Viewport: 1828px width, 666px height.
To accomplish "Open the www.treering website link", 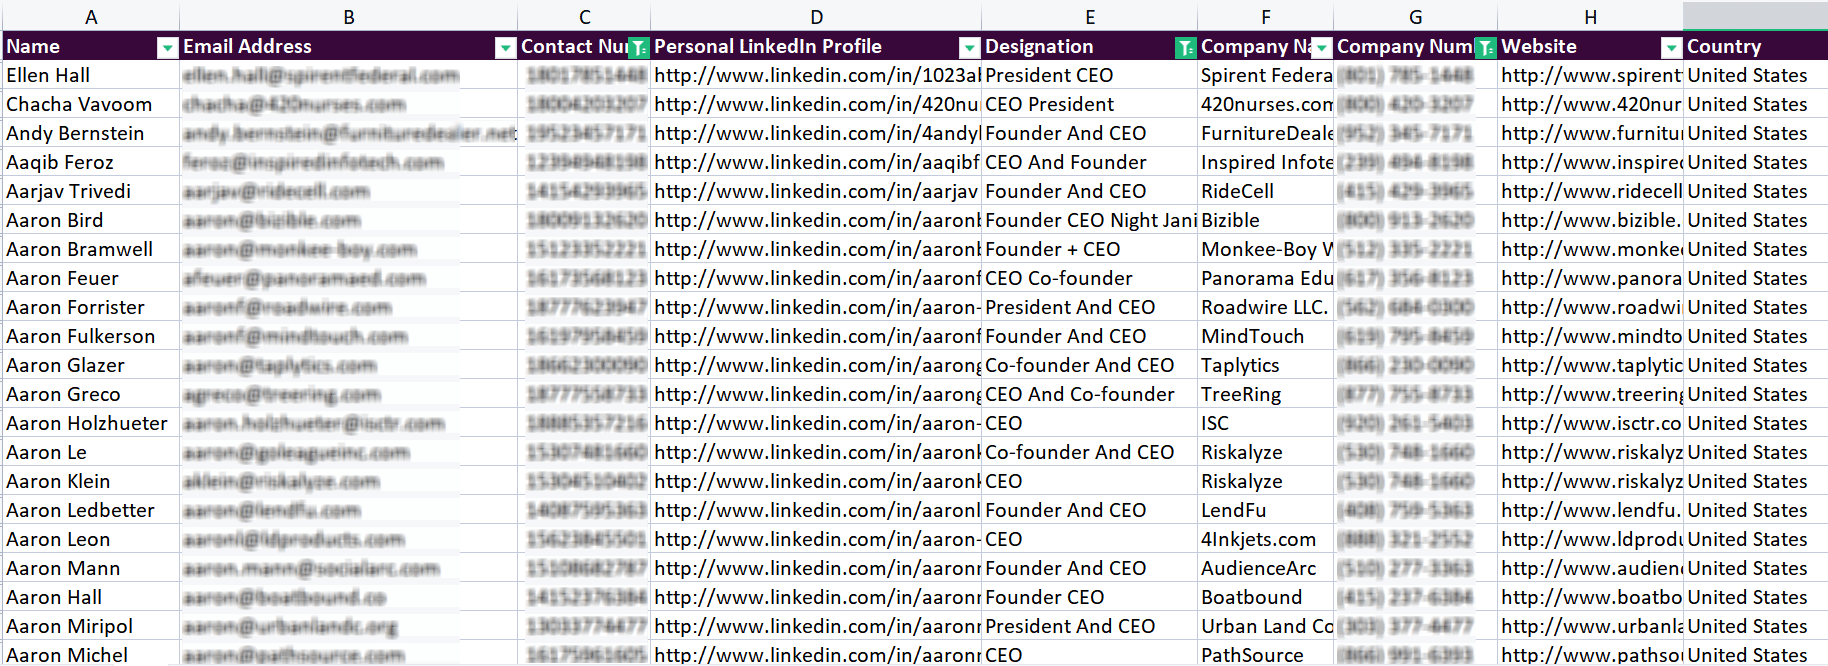I will (x=1591, y=394).
